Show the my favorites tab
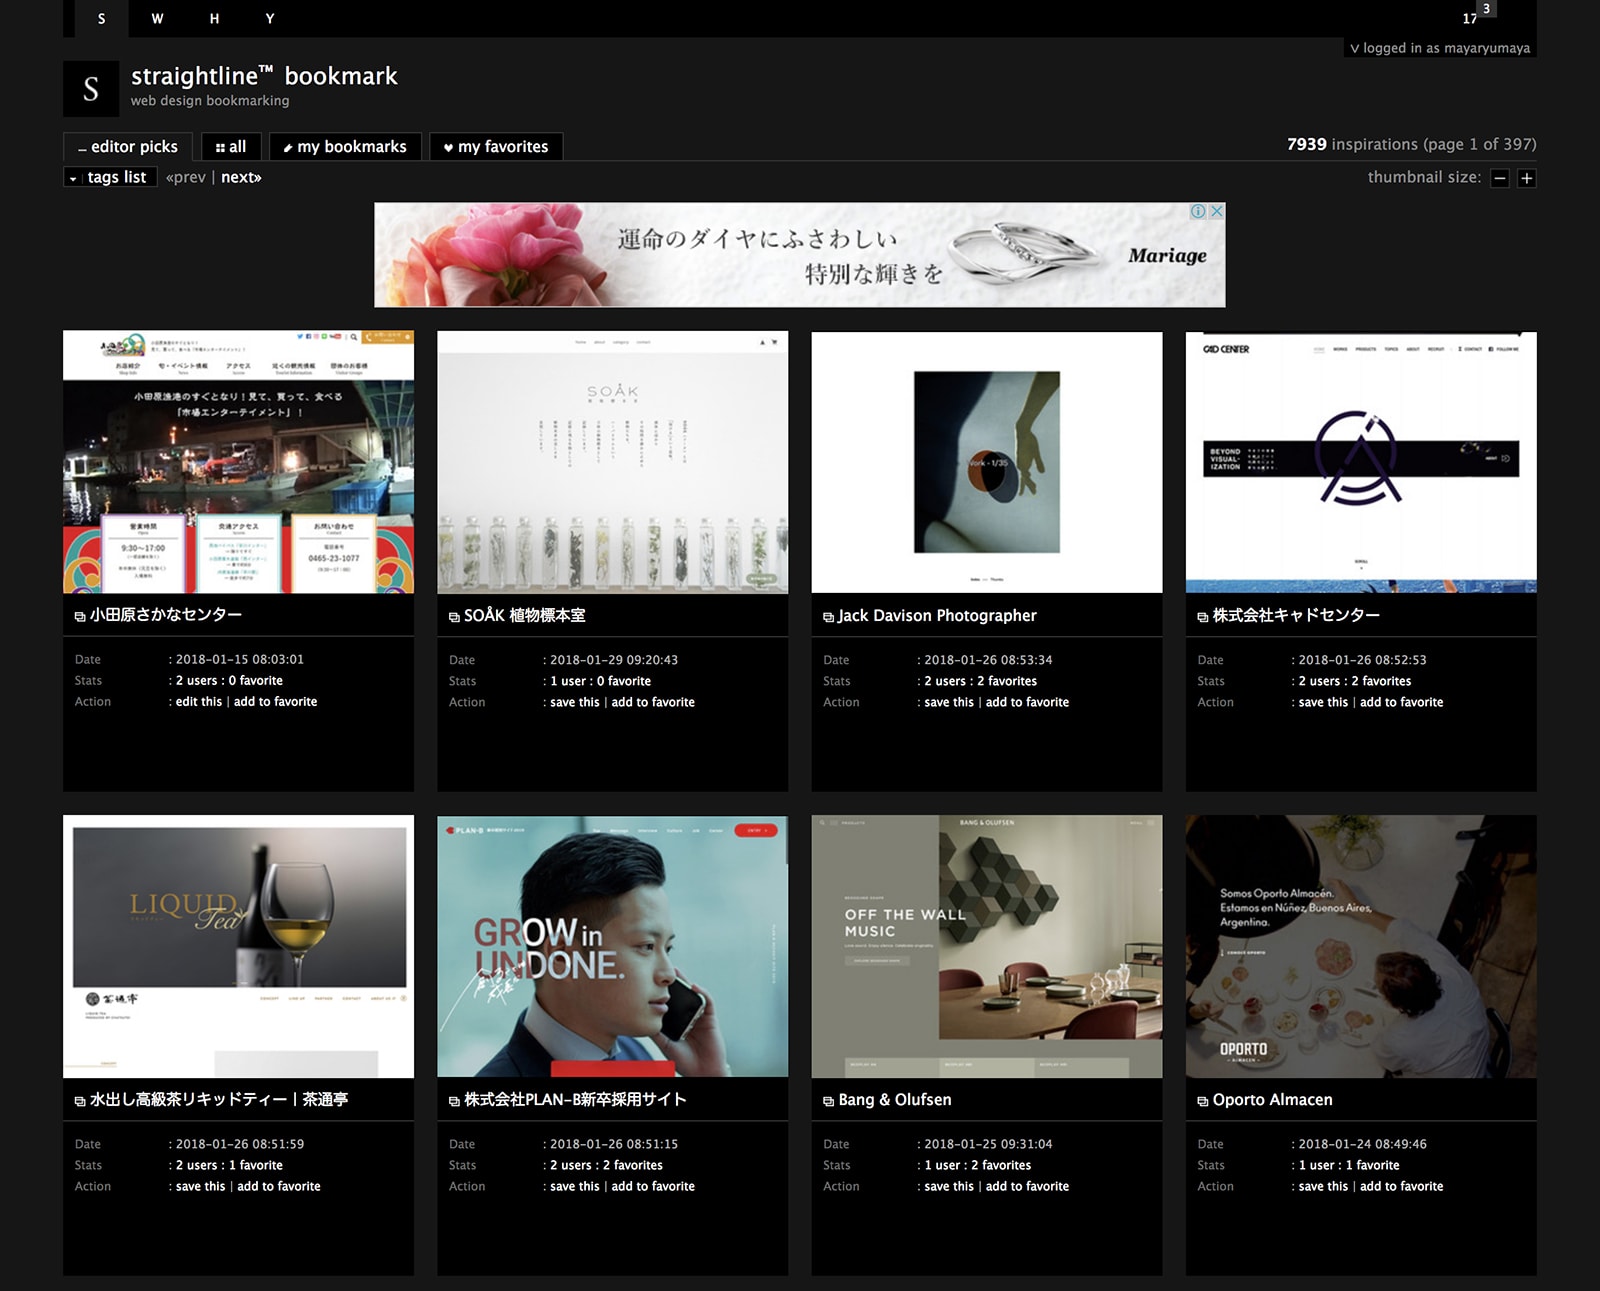The image size is (1600, 1291). coord(496,147)
